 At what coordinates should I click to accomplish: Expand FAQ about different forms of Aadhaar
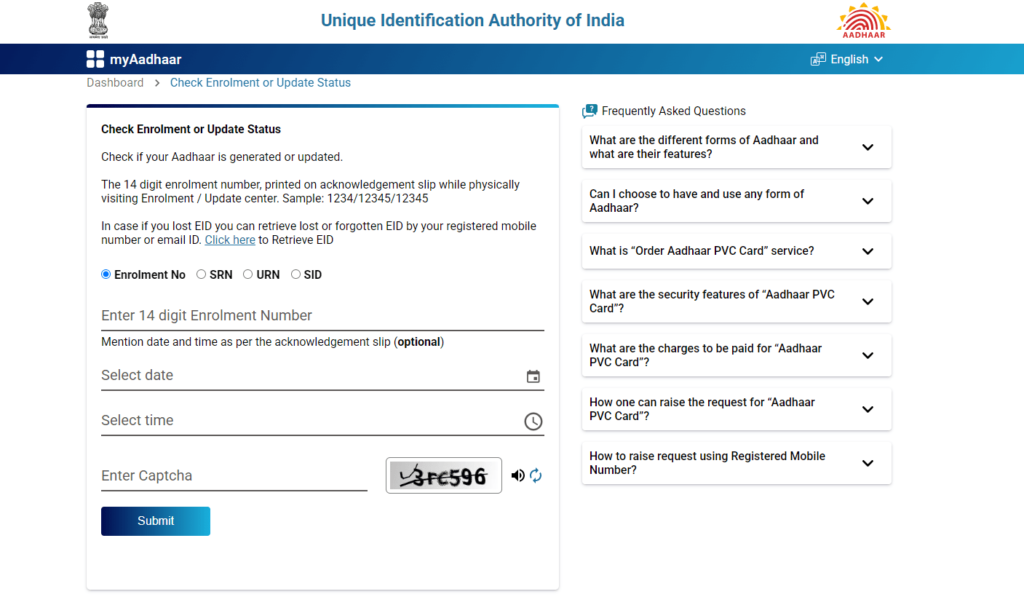[736, 147]
